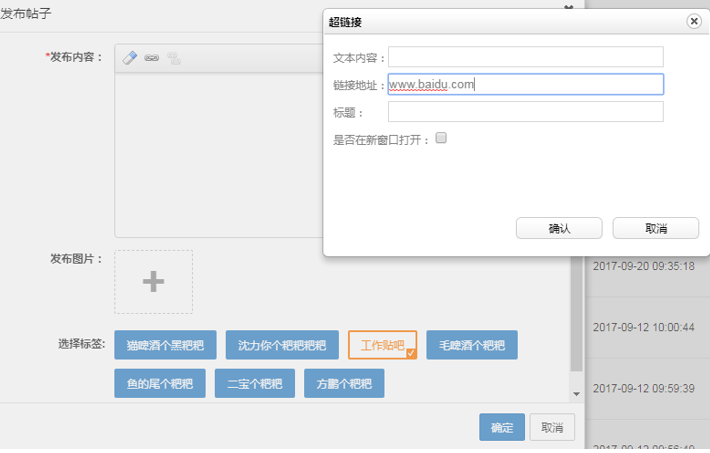Select the 猫啤酒个黑粑粑 tag

(x=165, y=345)
